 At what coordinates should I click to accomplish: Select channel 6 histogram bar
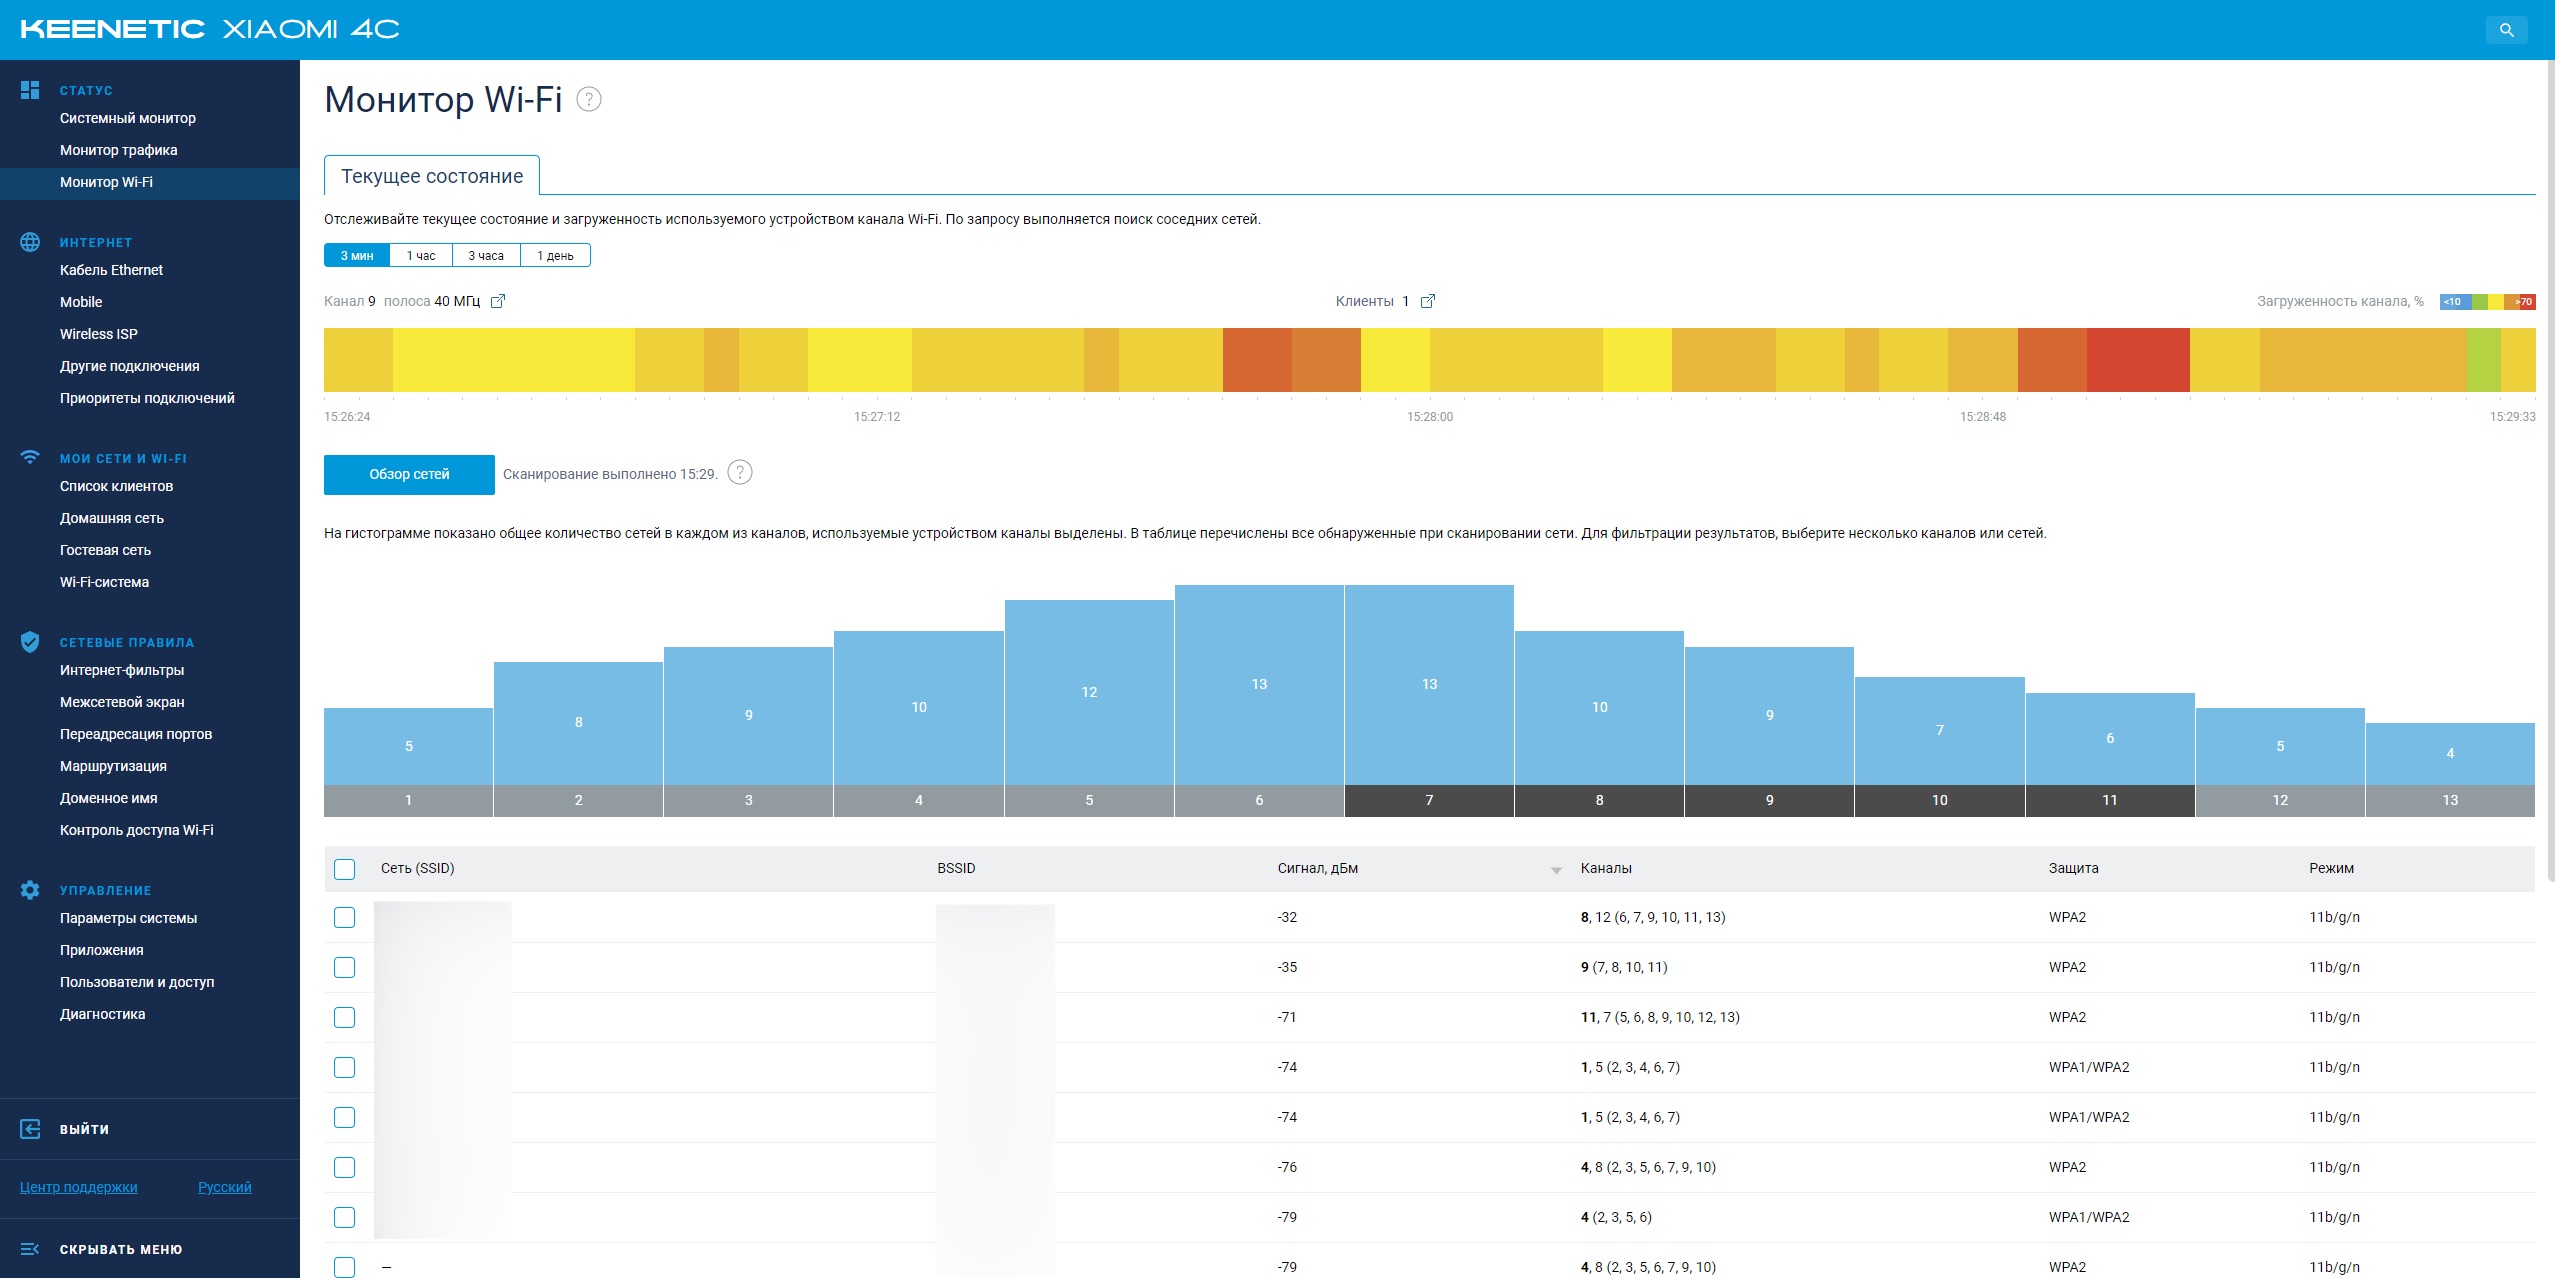pyautogui.click(x=1259, y=684)
